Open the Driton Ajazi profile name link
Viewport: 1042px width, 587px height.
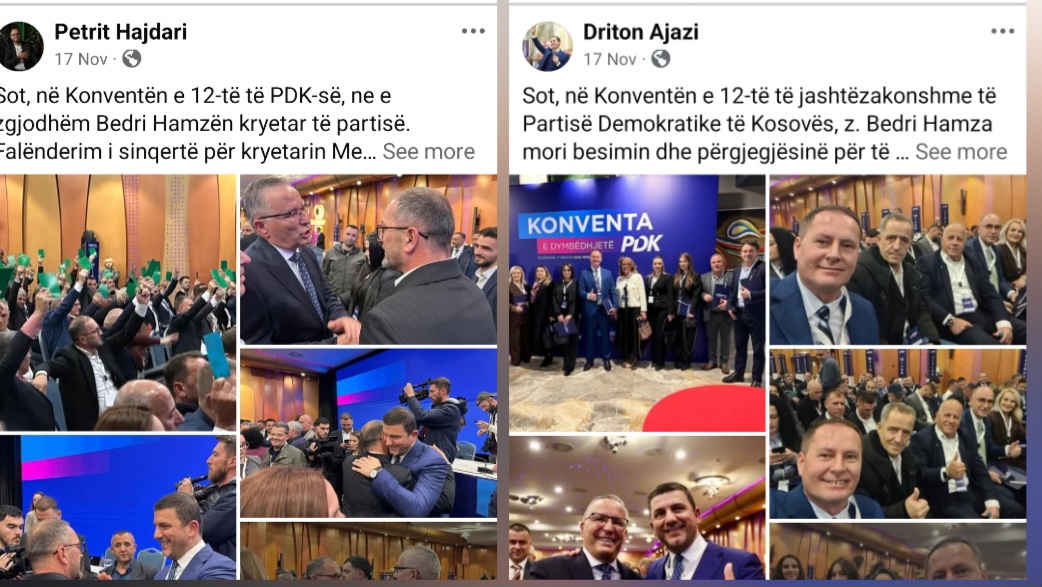pos(641,32)
